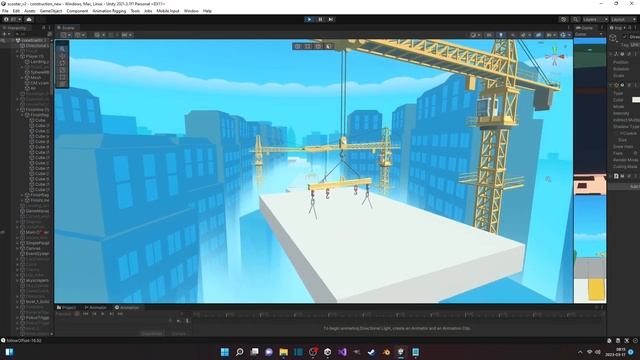Screen dimensions: 640x360
Task: Toggle scene visibility for hidden objects
Action: (x=539, y=35)
